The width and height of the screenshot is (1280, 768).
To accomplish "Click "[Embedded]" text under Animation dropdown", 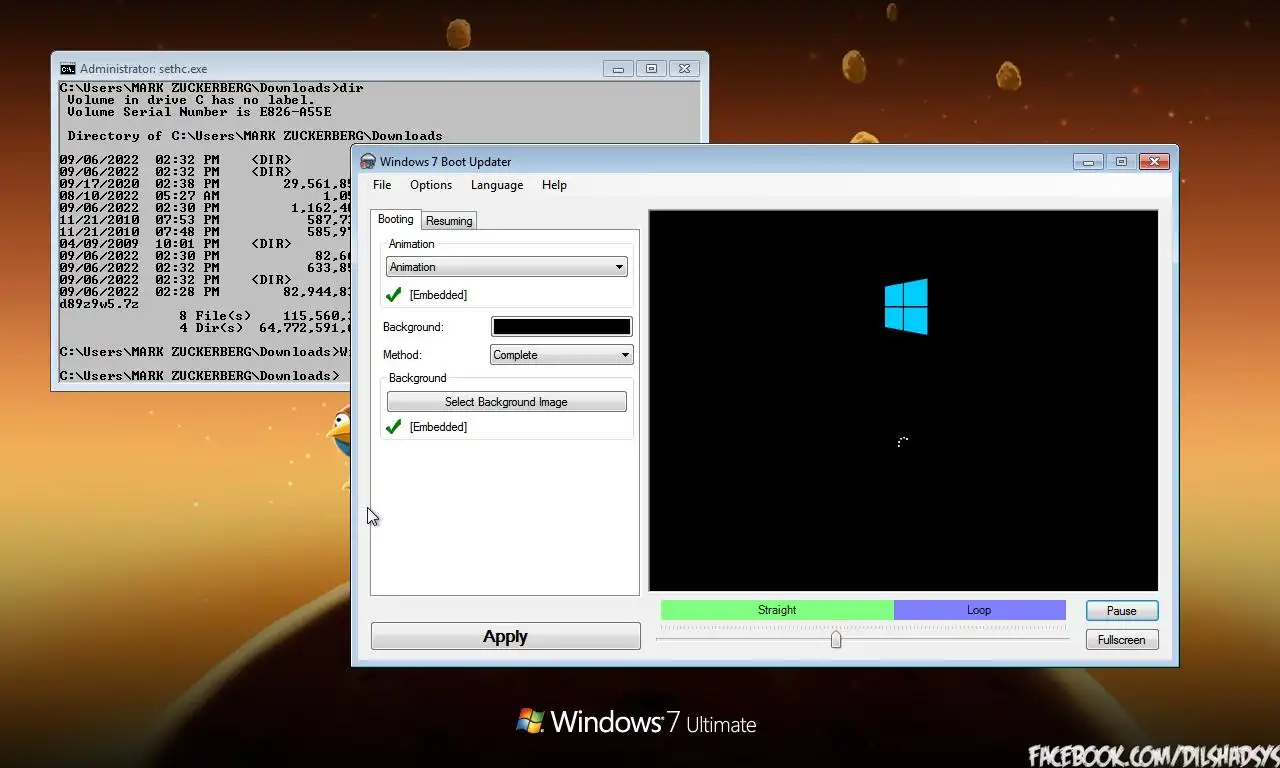I will coord(438,295).
